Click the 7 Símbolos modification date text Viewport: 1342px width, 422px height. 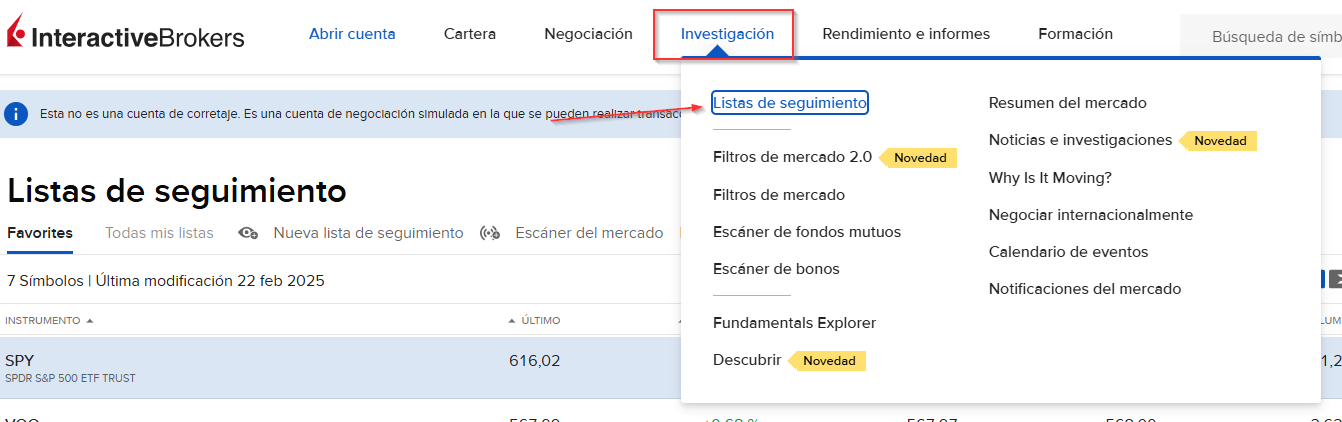(166, 281)
